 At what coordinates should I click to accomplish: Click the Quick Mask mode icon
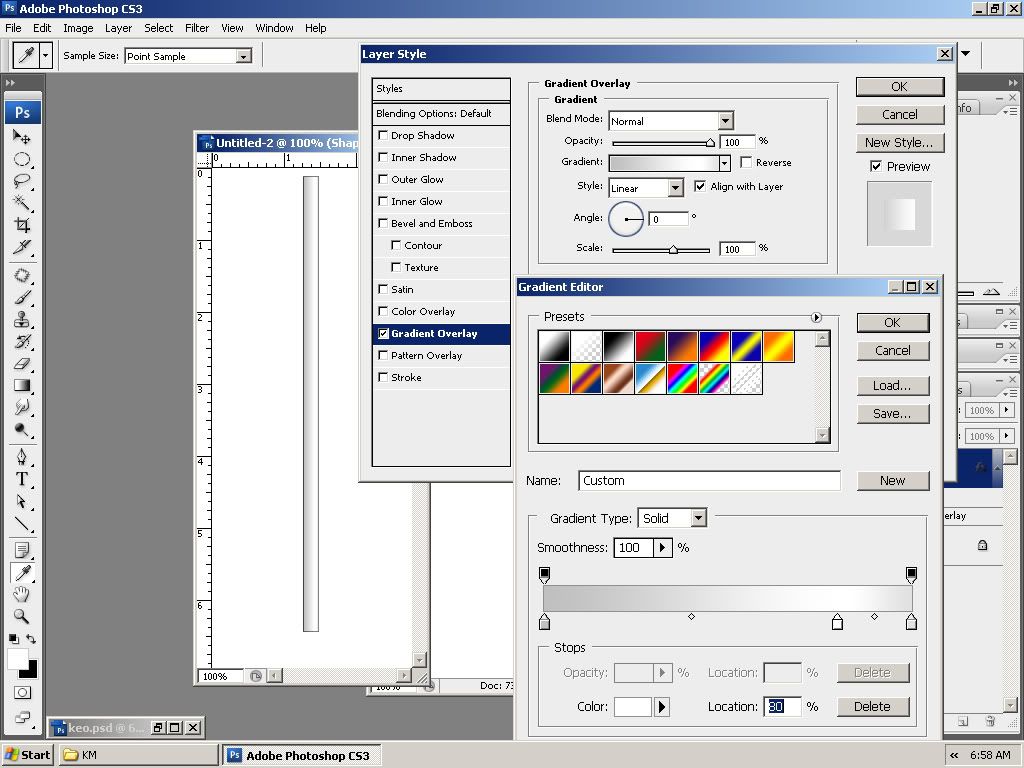tap(22, 692)
